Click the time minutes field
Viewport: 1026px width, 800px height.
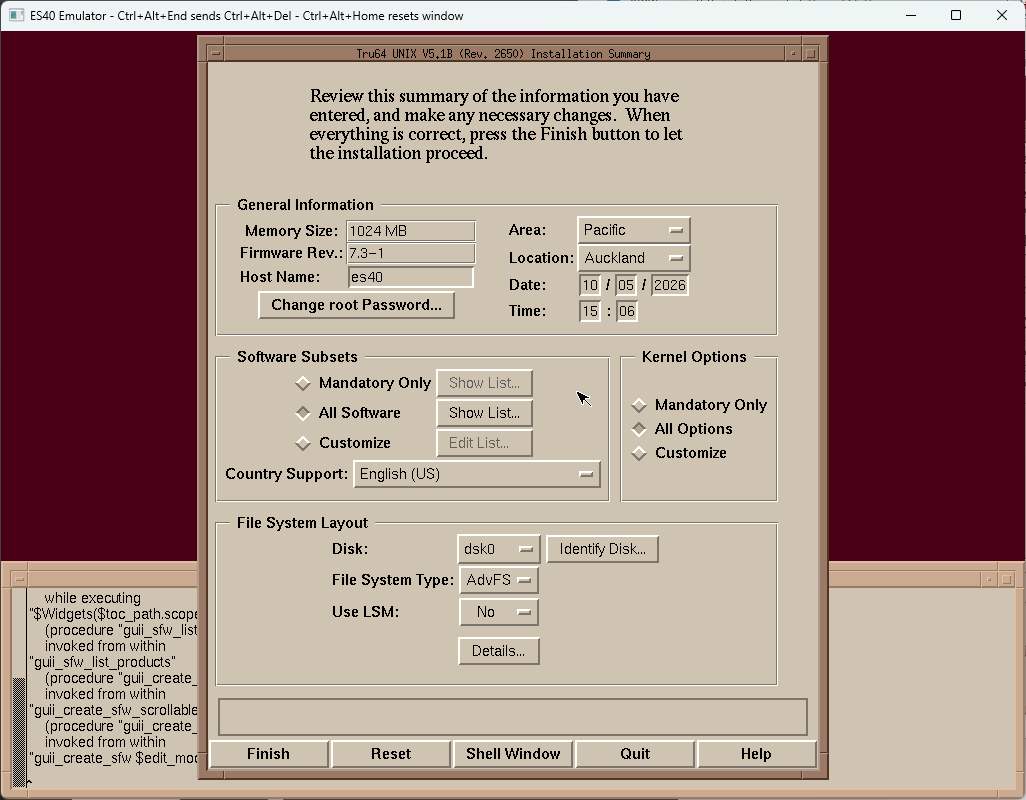(626, 311)
